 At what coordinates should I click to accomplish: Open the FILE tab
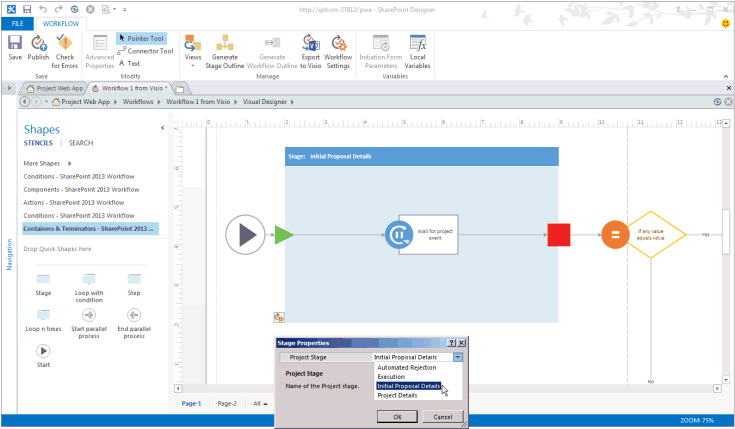[17, 23]
